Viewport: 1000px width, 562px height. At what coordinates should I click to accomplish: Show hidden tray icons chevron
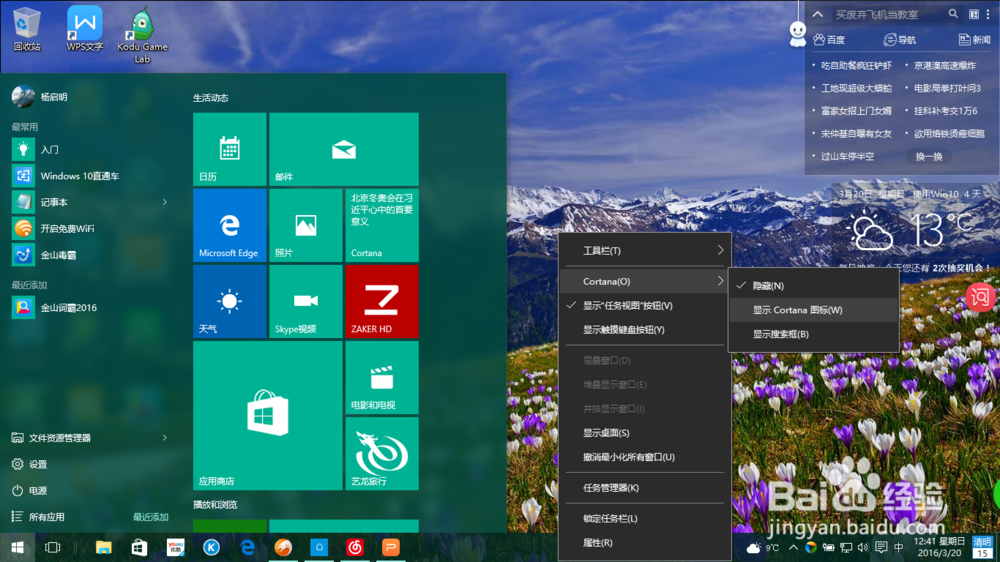click(x=793, y=547)
